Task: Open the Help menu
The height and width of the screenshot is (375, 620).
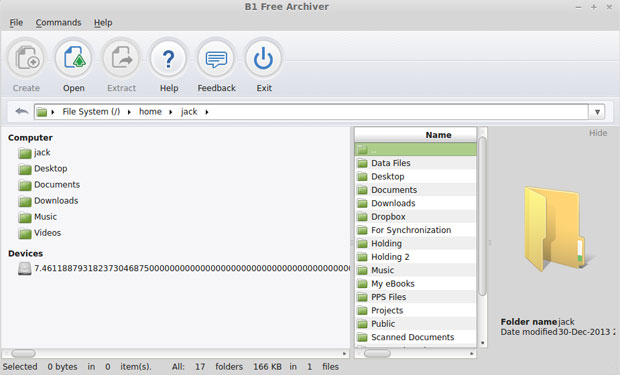Action: (103, 23)
